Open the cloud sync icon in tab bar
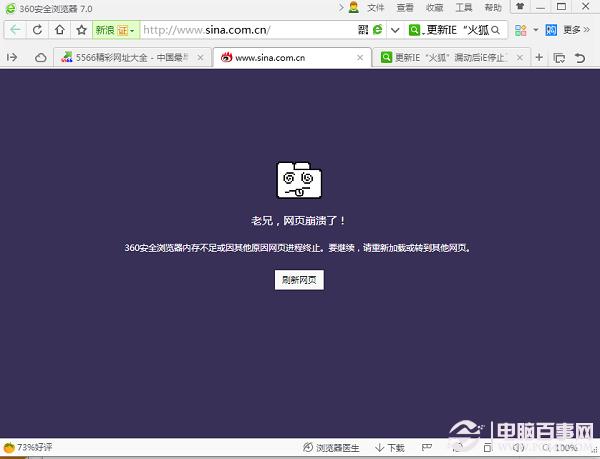The height and width of the screenshot is (459, 600). 40,57
